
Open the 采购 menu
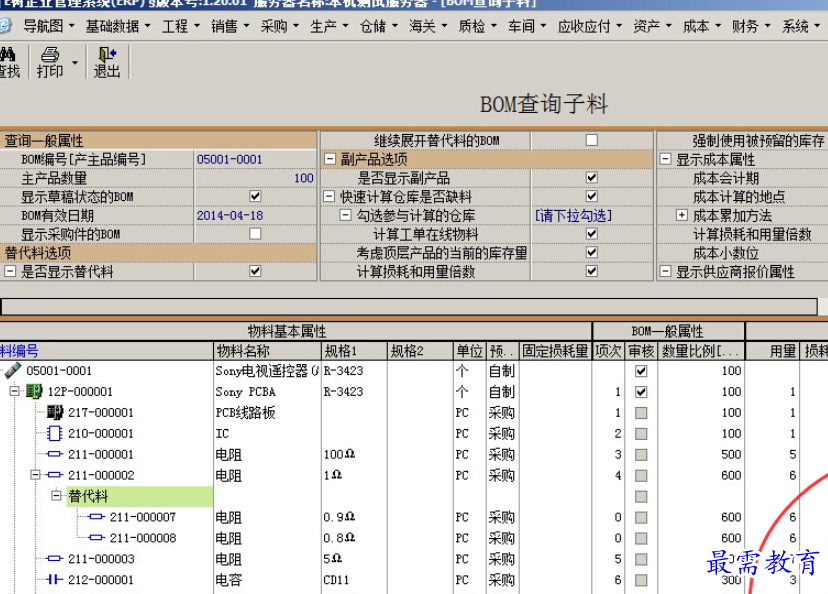point(280,26)
